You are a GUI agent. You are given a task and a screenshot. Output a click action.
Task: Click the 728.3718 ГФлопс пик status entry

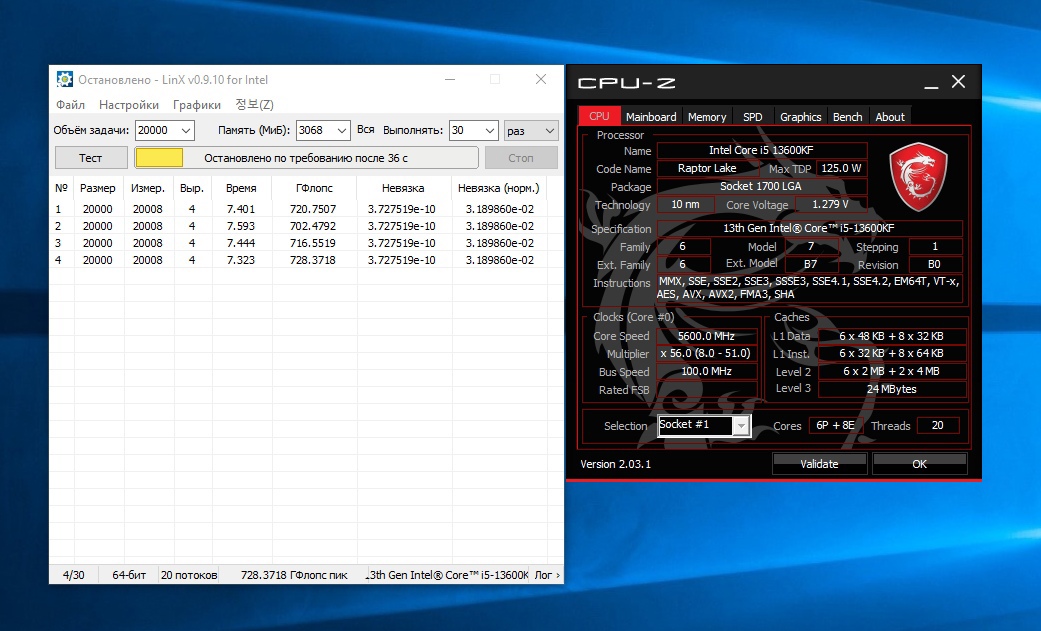(294, 575)
